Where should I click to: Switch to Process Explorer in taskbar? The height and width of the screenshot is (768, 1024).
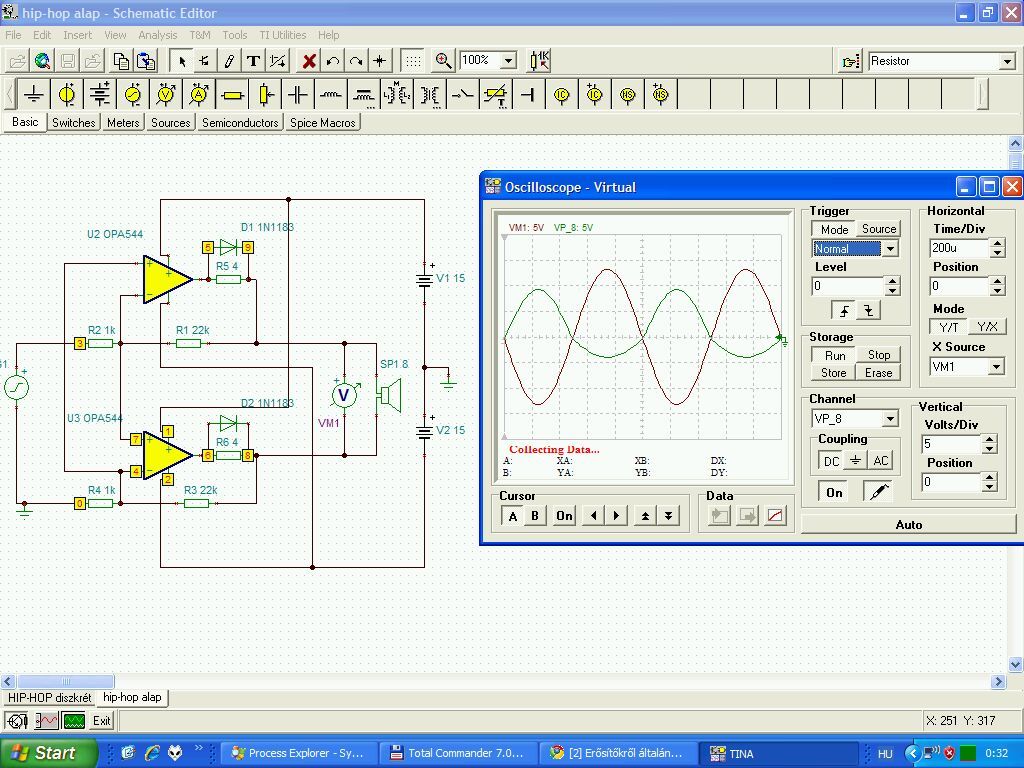click(298, 753)
